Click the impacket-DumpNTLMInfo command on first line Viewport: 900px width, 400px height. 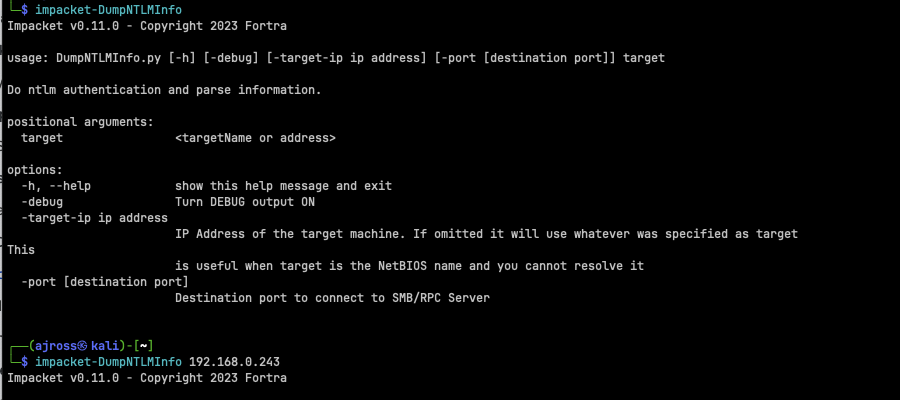click(x=109, y=10)
